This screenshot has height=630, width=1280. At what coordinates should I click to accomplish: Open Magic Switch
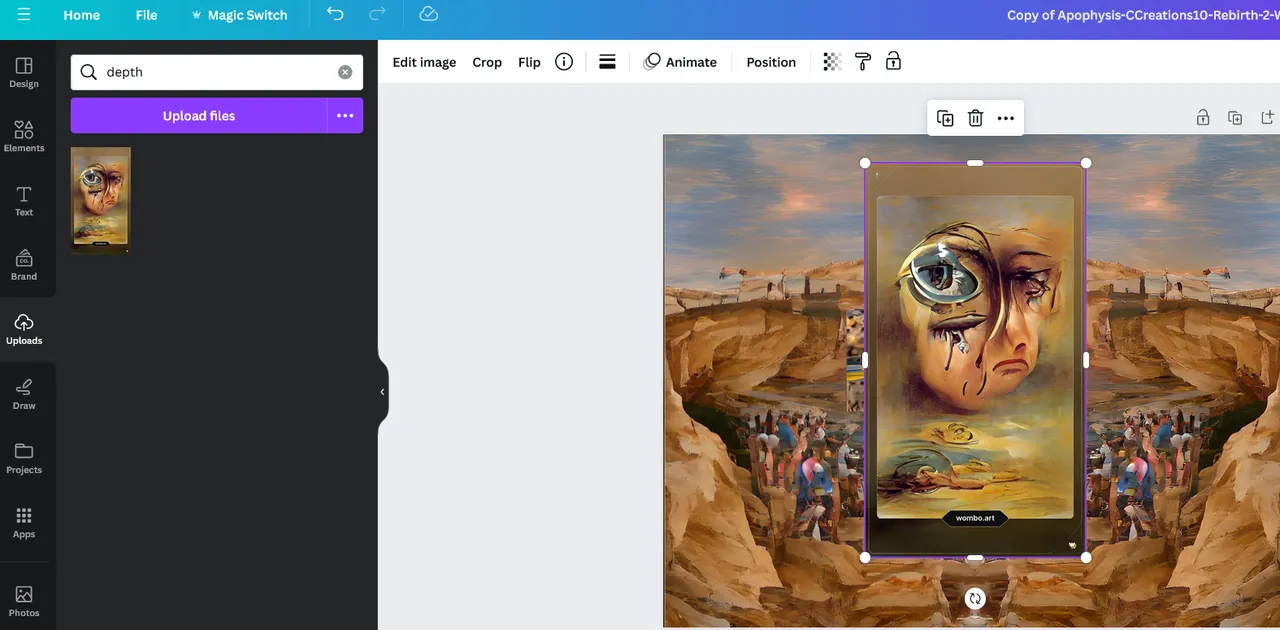[x=238, y=15]
